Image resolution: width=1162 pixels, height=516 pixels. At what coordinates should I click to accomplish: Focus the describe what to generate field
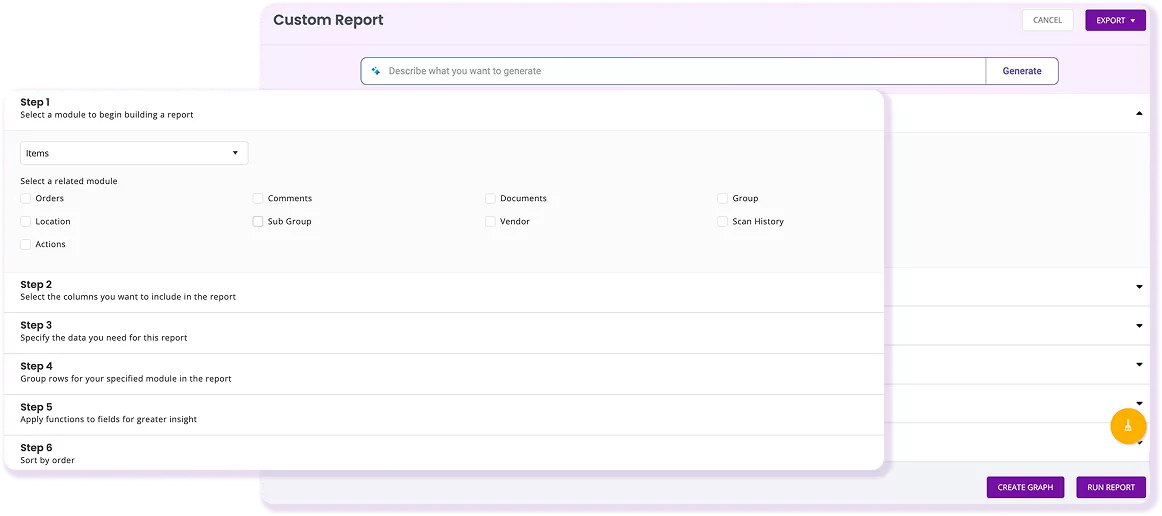click(x=674, y=71)
